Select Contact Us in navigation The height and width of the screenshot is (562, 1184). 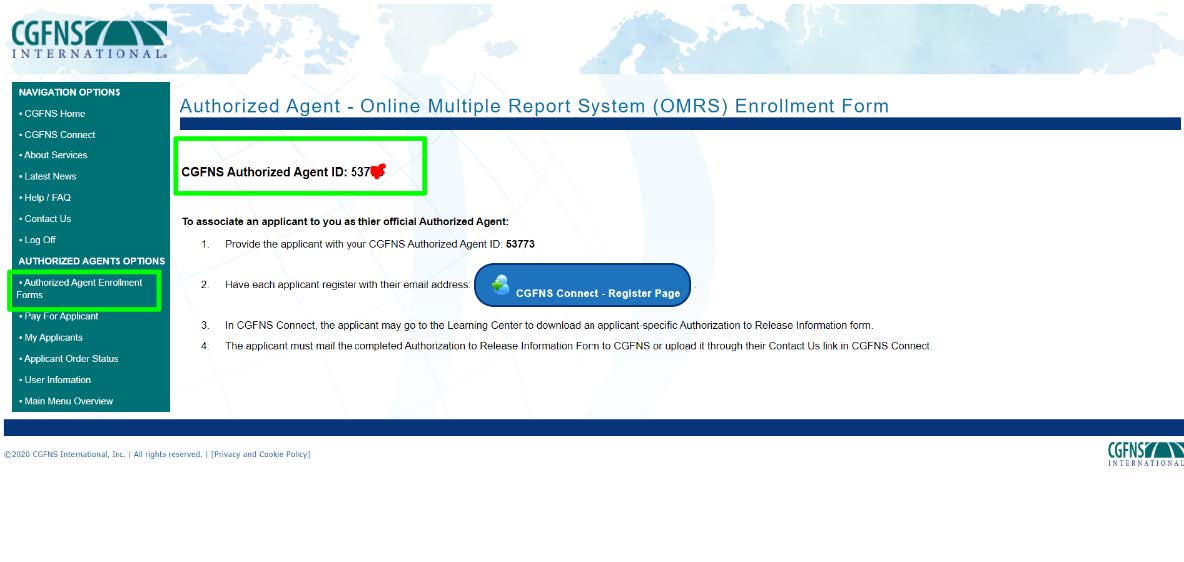[x=48, y=218]
